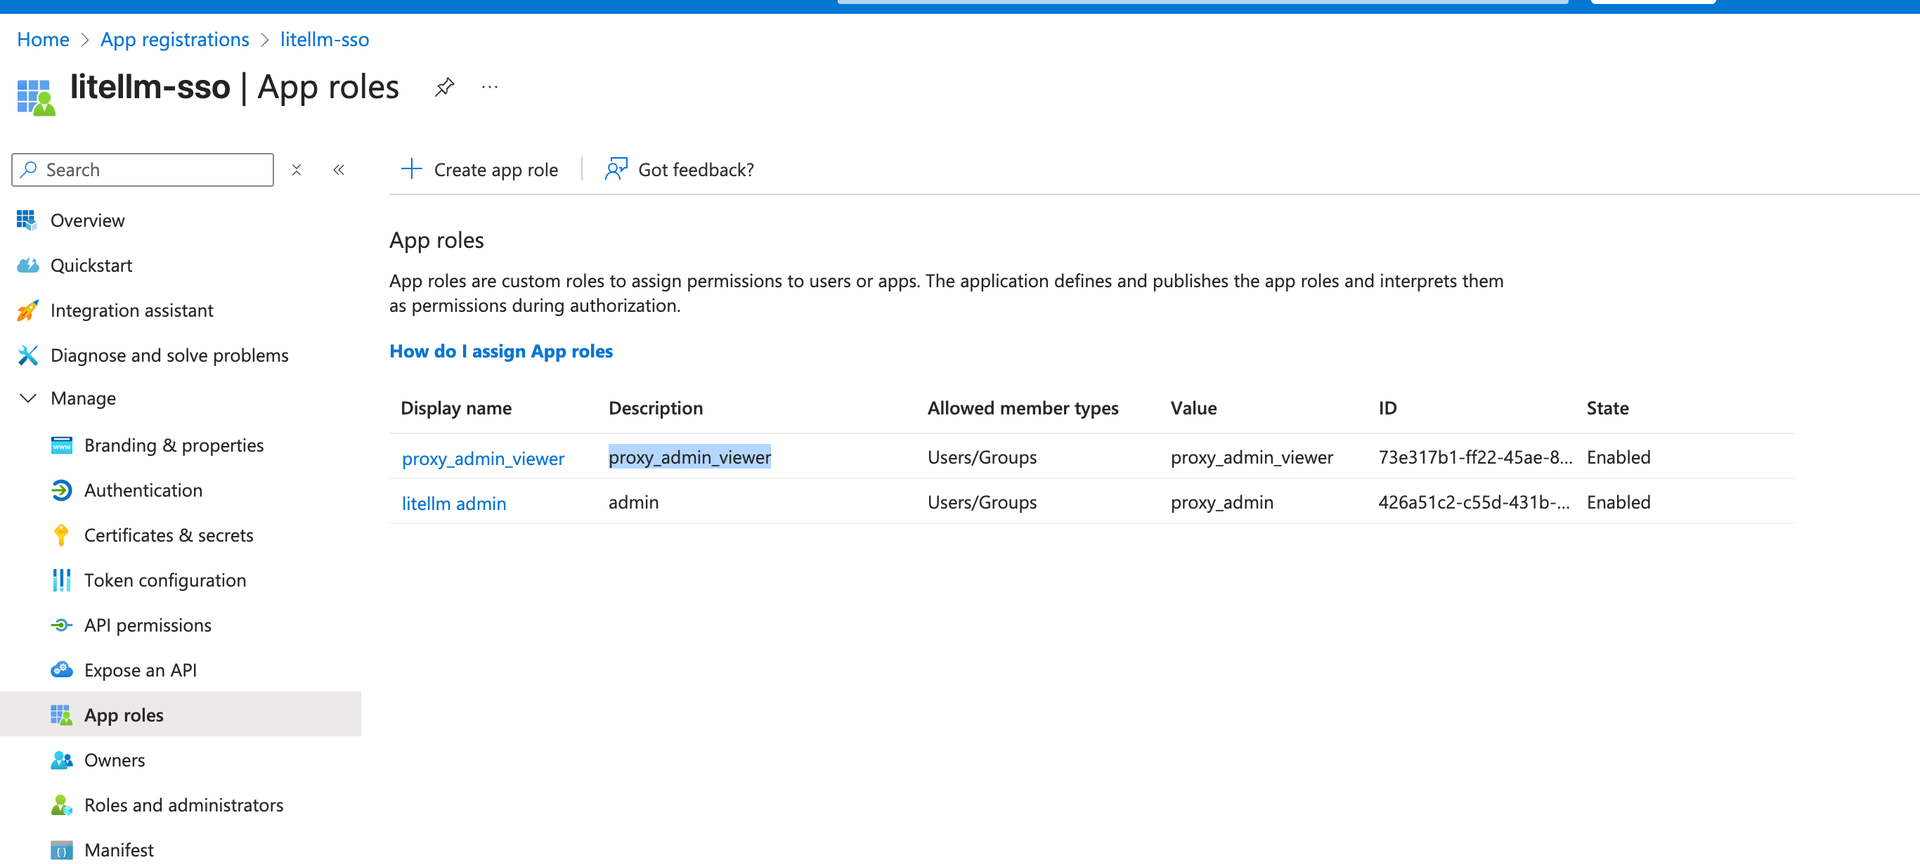Click the Owners people icon
1920x864 pixels.
point(62,760)
